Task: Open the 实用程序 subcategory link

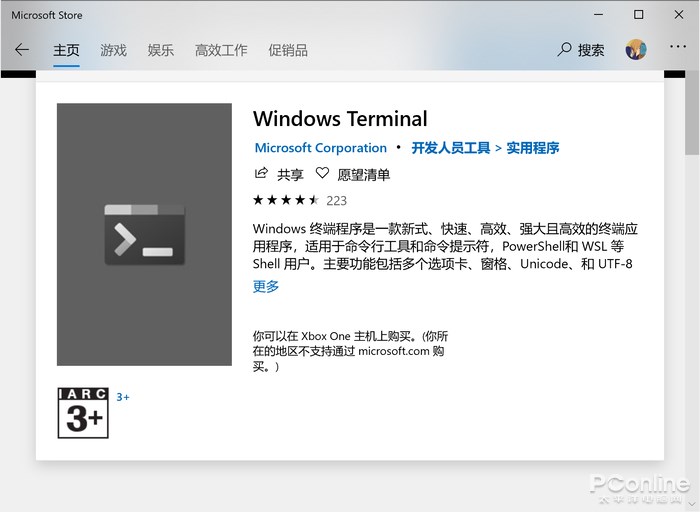Action: pyautogui.click(x=533, y=148)
